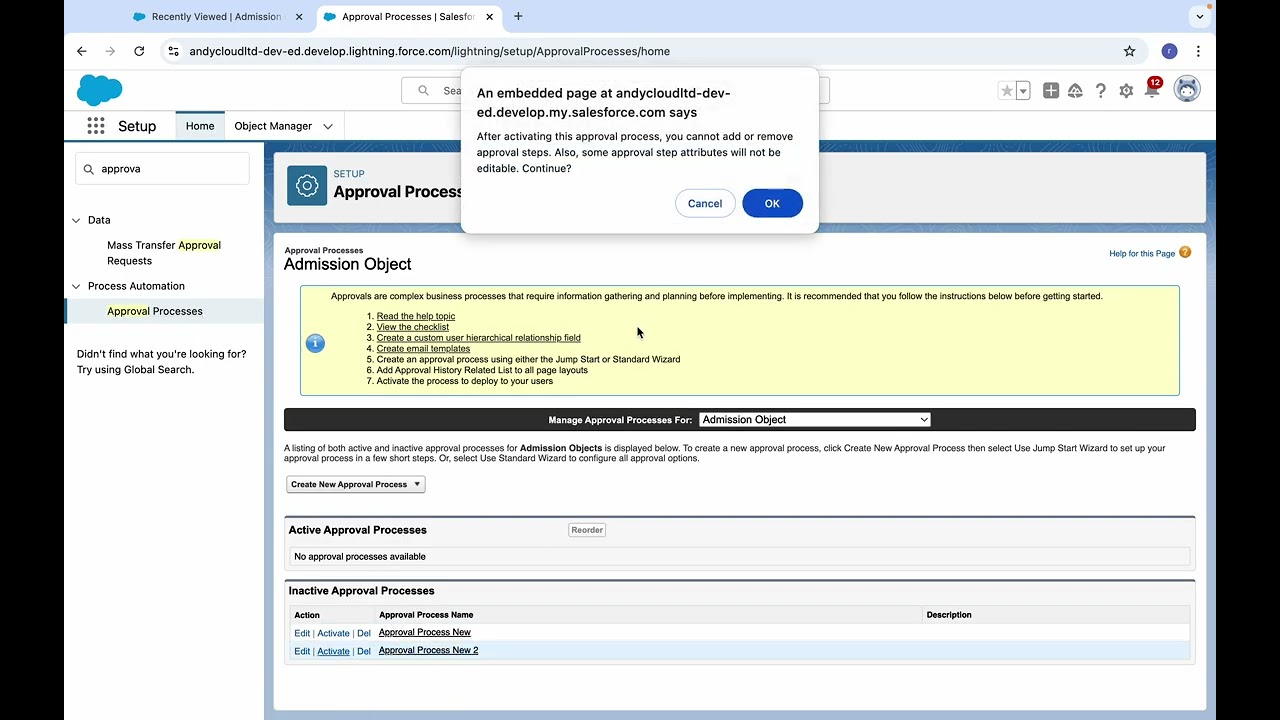
Task: Edit Approval Process New
Action: 302,633
